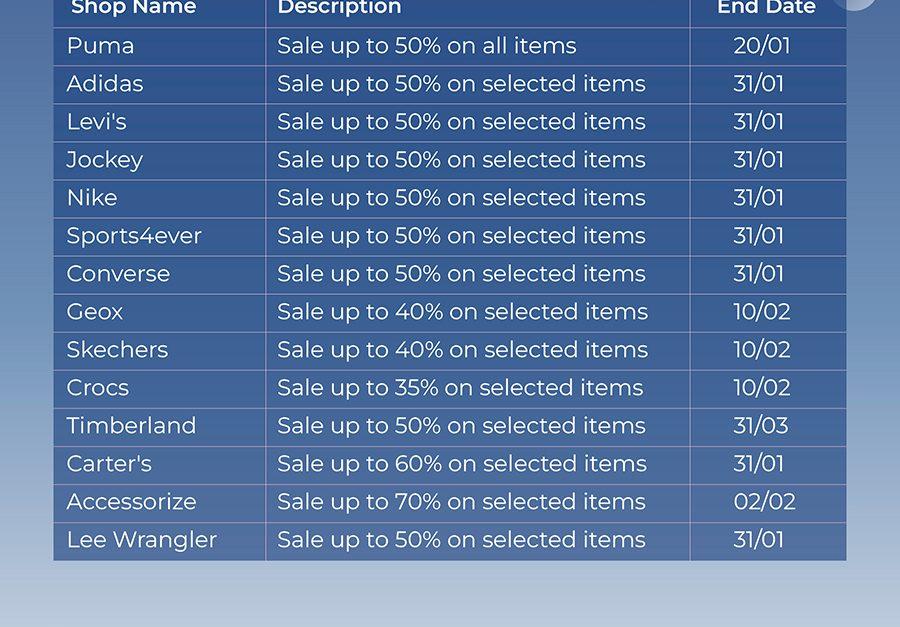Click the circular button at top right

pyautogui.click(x=855, y=3)
